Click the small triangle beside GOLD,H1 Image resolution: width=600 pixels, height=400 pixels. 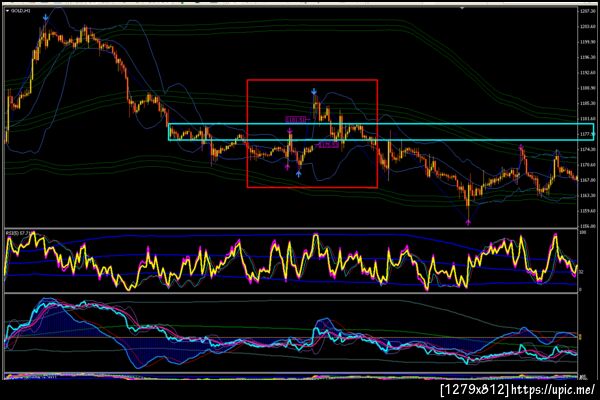point(8,11)
